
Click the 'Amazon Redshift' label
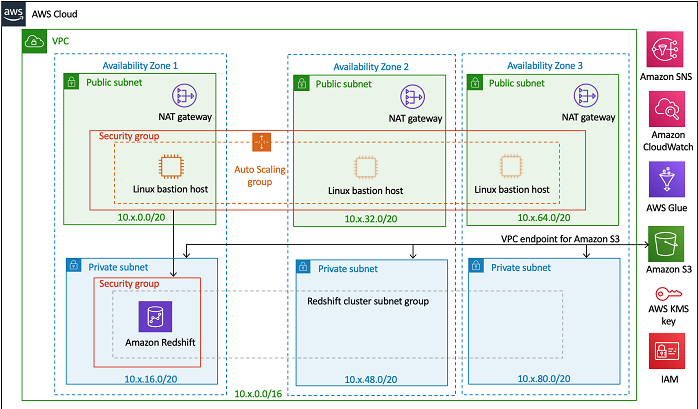tap(160, 343)
